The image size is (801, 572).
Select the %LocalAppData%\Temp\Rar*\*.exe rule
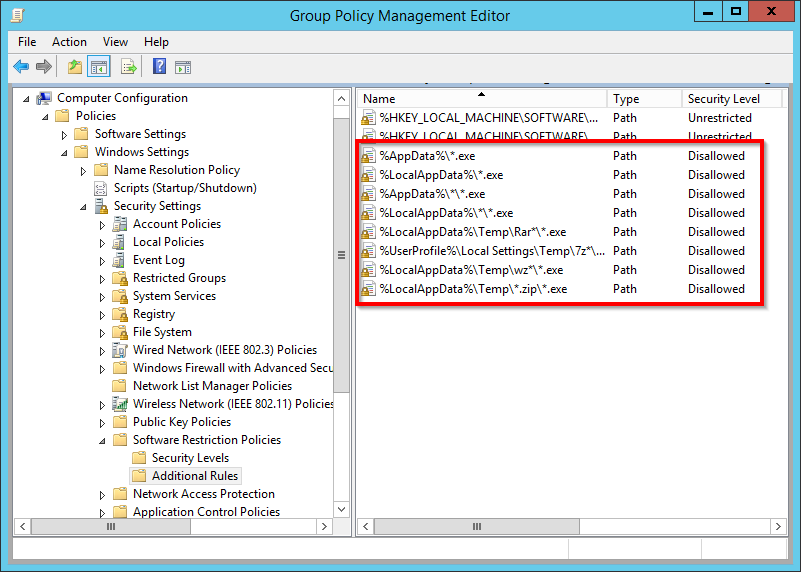tap(472, 232)
